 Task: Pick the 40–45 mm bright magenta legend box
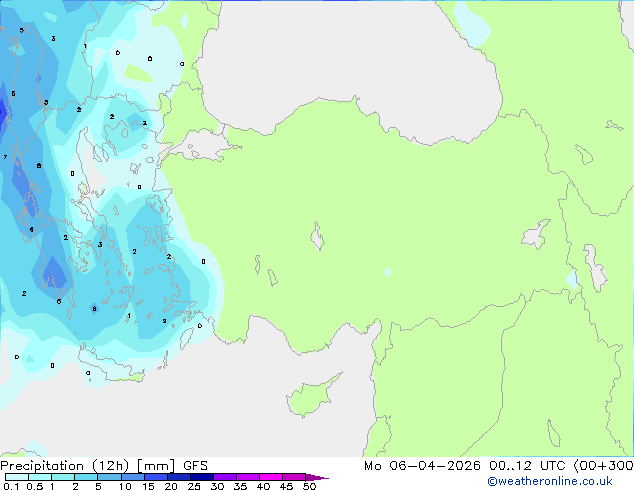click(x=271, y=477)
